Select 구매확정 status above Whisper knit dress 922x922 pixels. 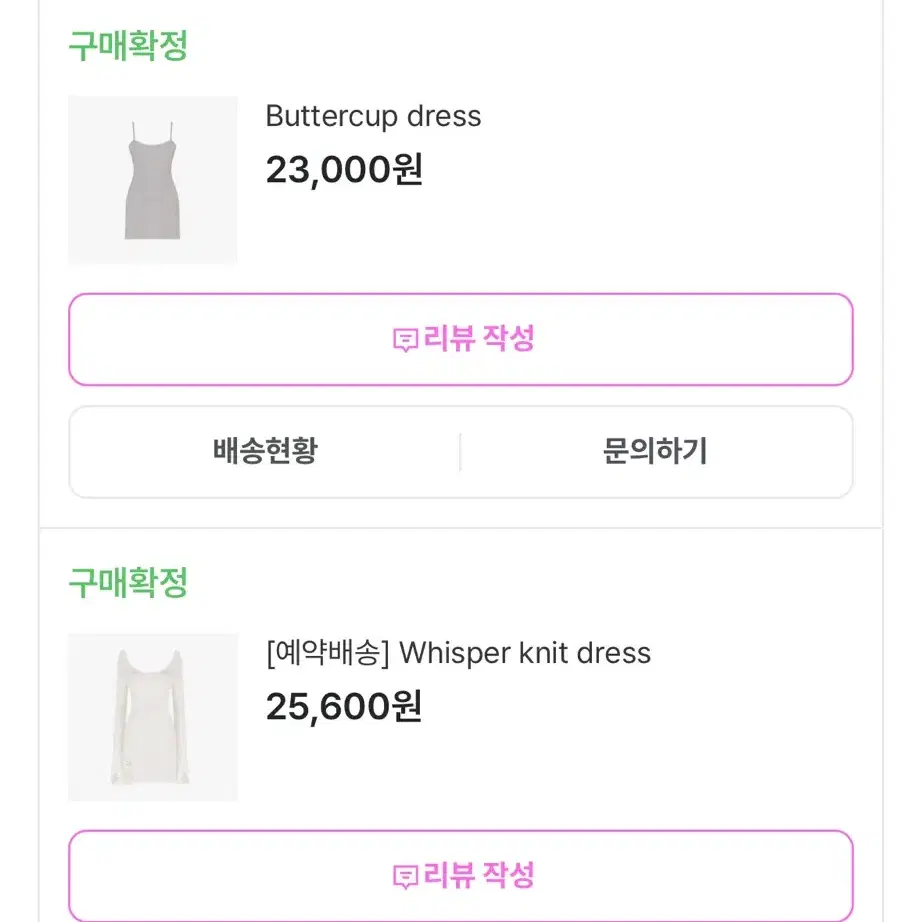(x=128, y=582)
